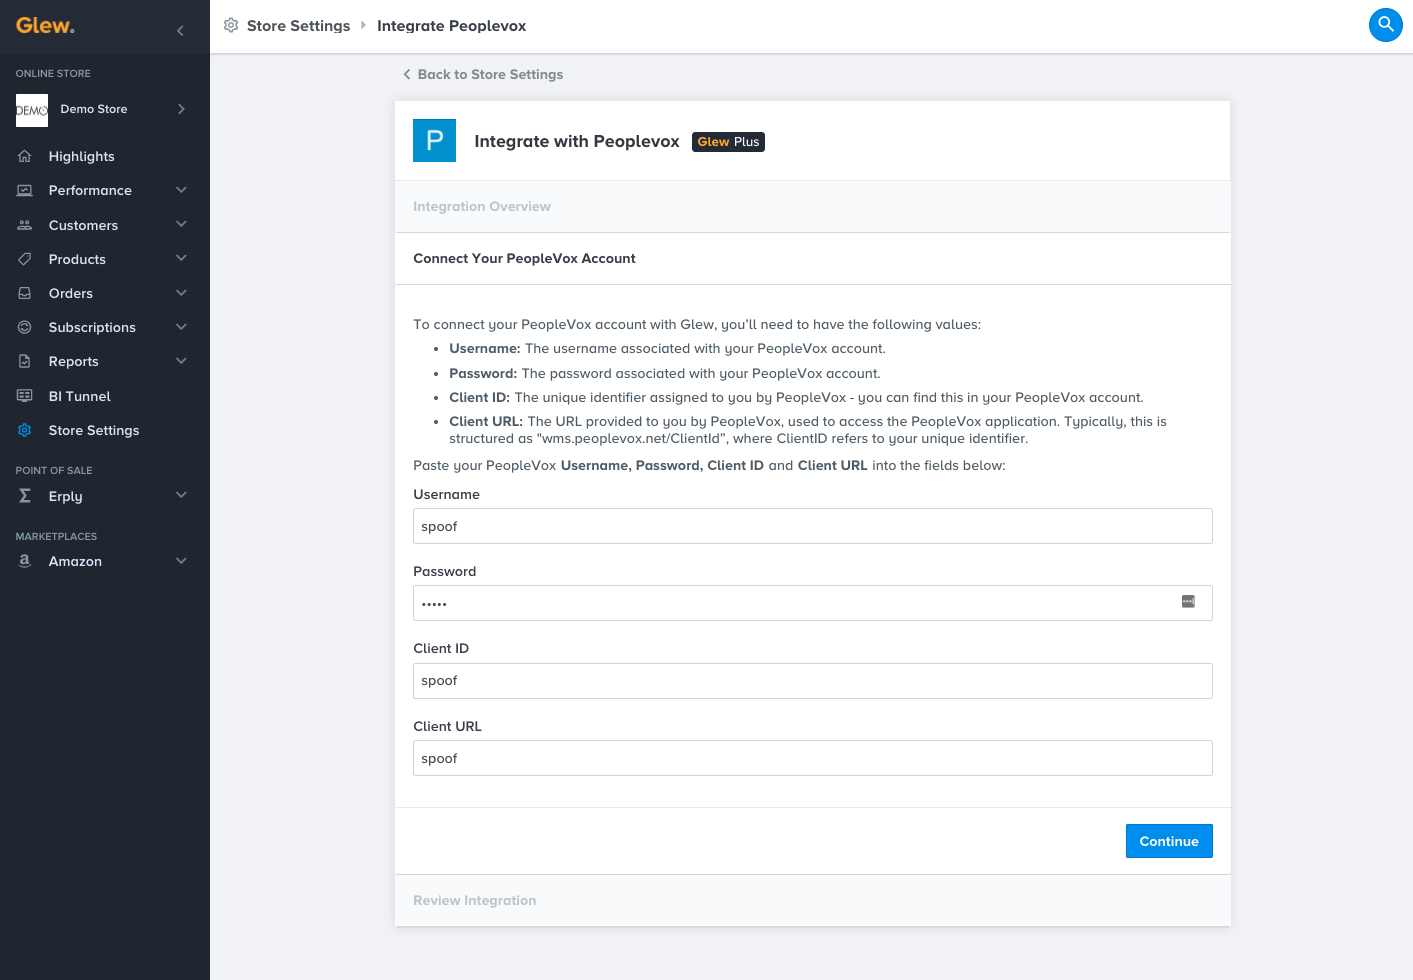
Task: Click the Glew Plus badge
Action: [728, 142]
